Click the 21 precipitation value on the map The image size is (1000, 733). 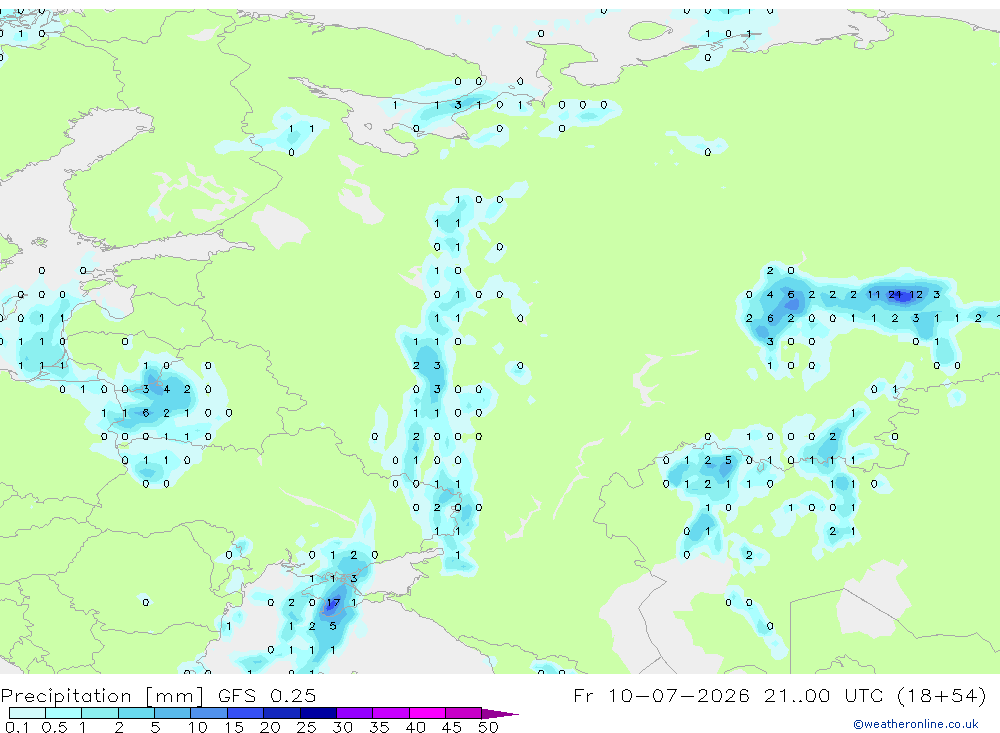(895, 295)
